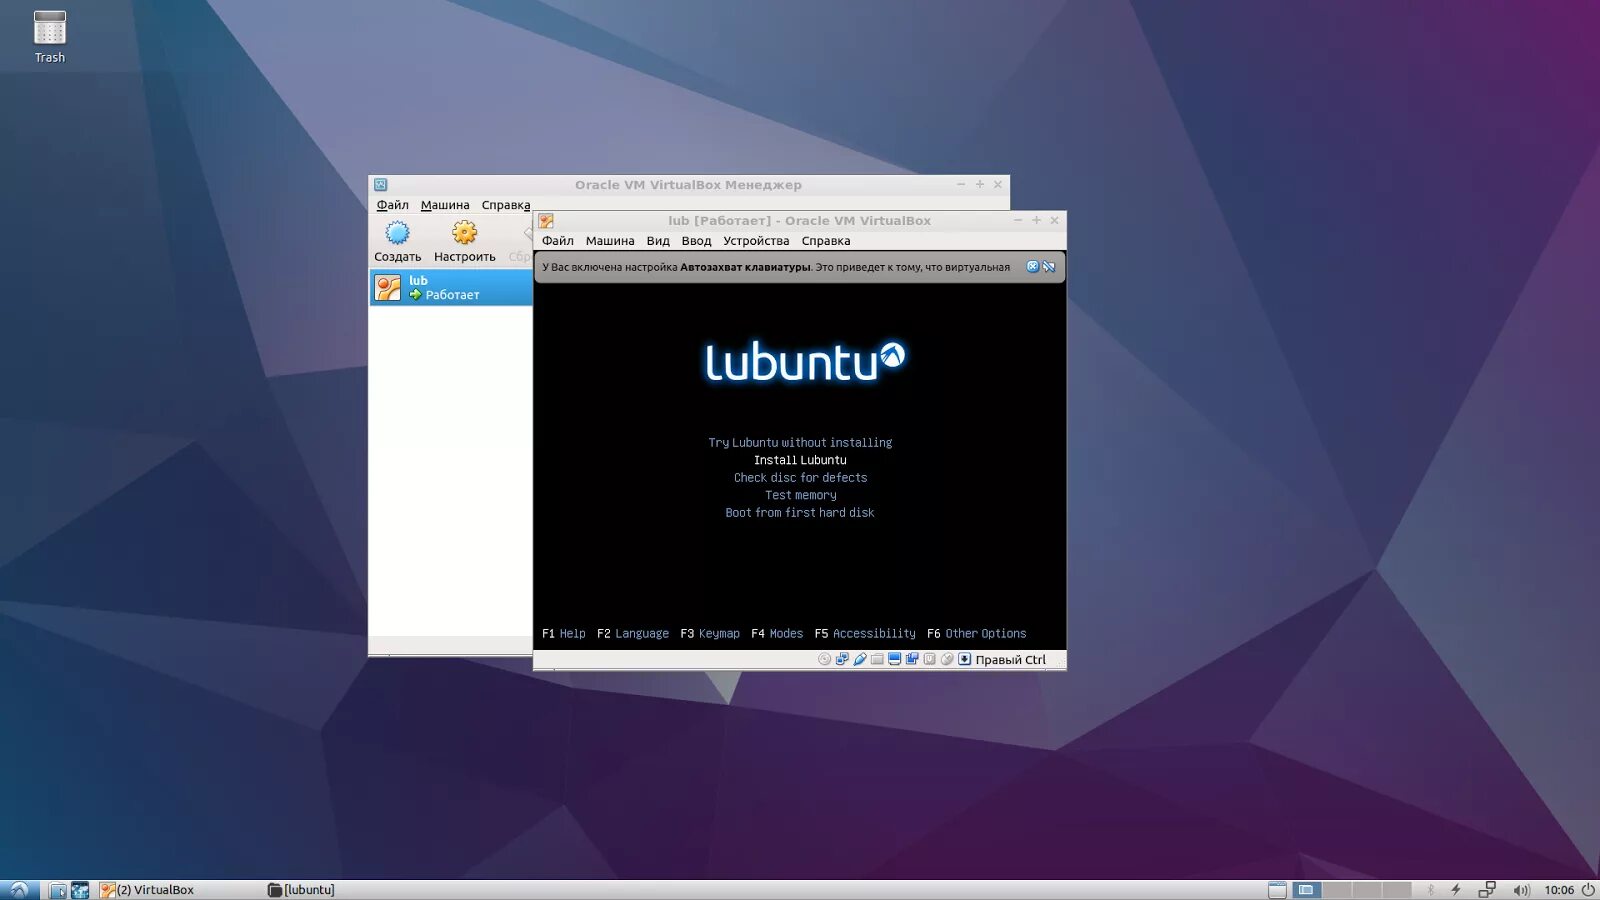Click the lub VM icon in machine list

[x=388, y=288]
